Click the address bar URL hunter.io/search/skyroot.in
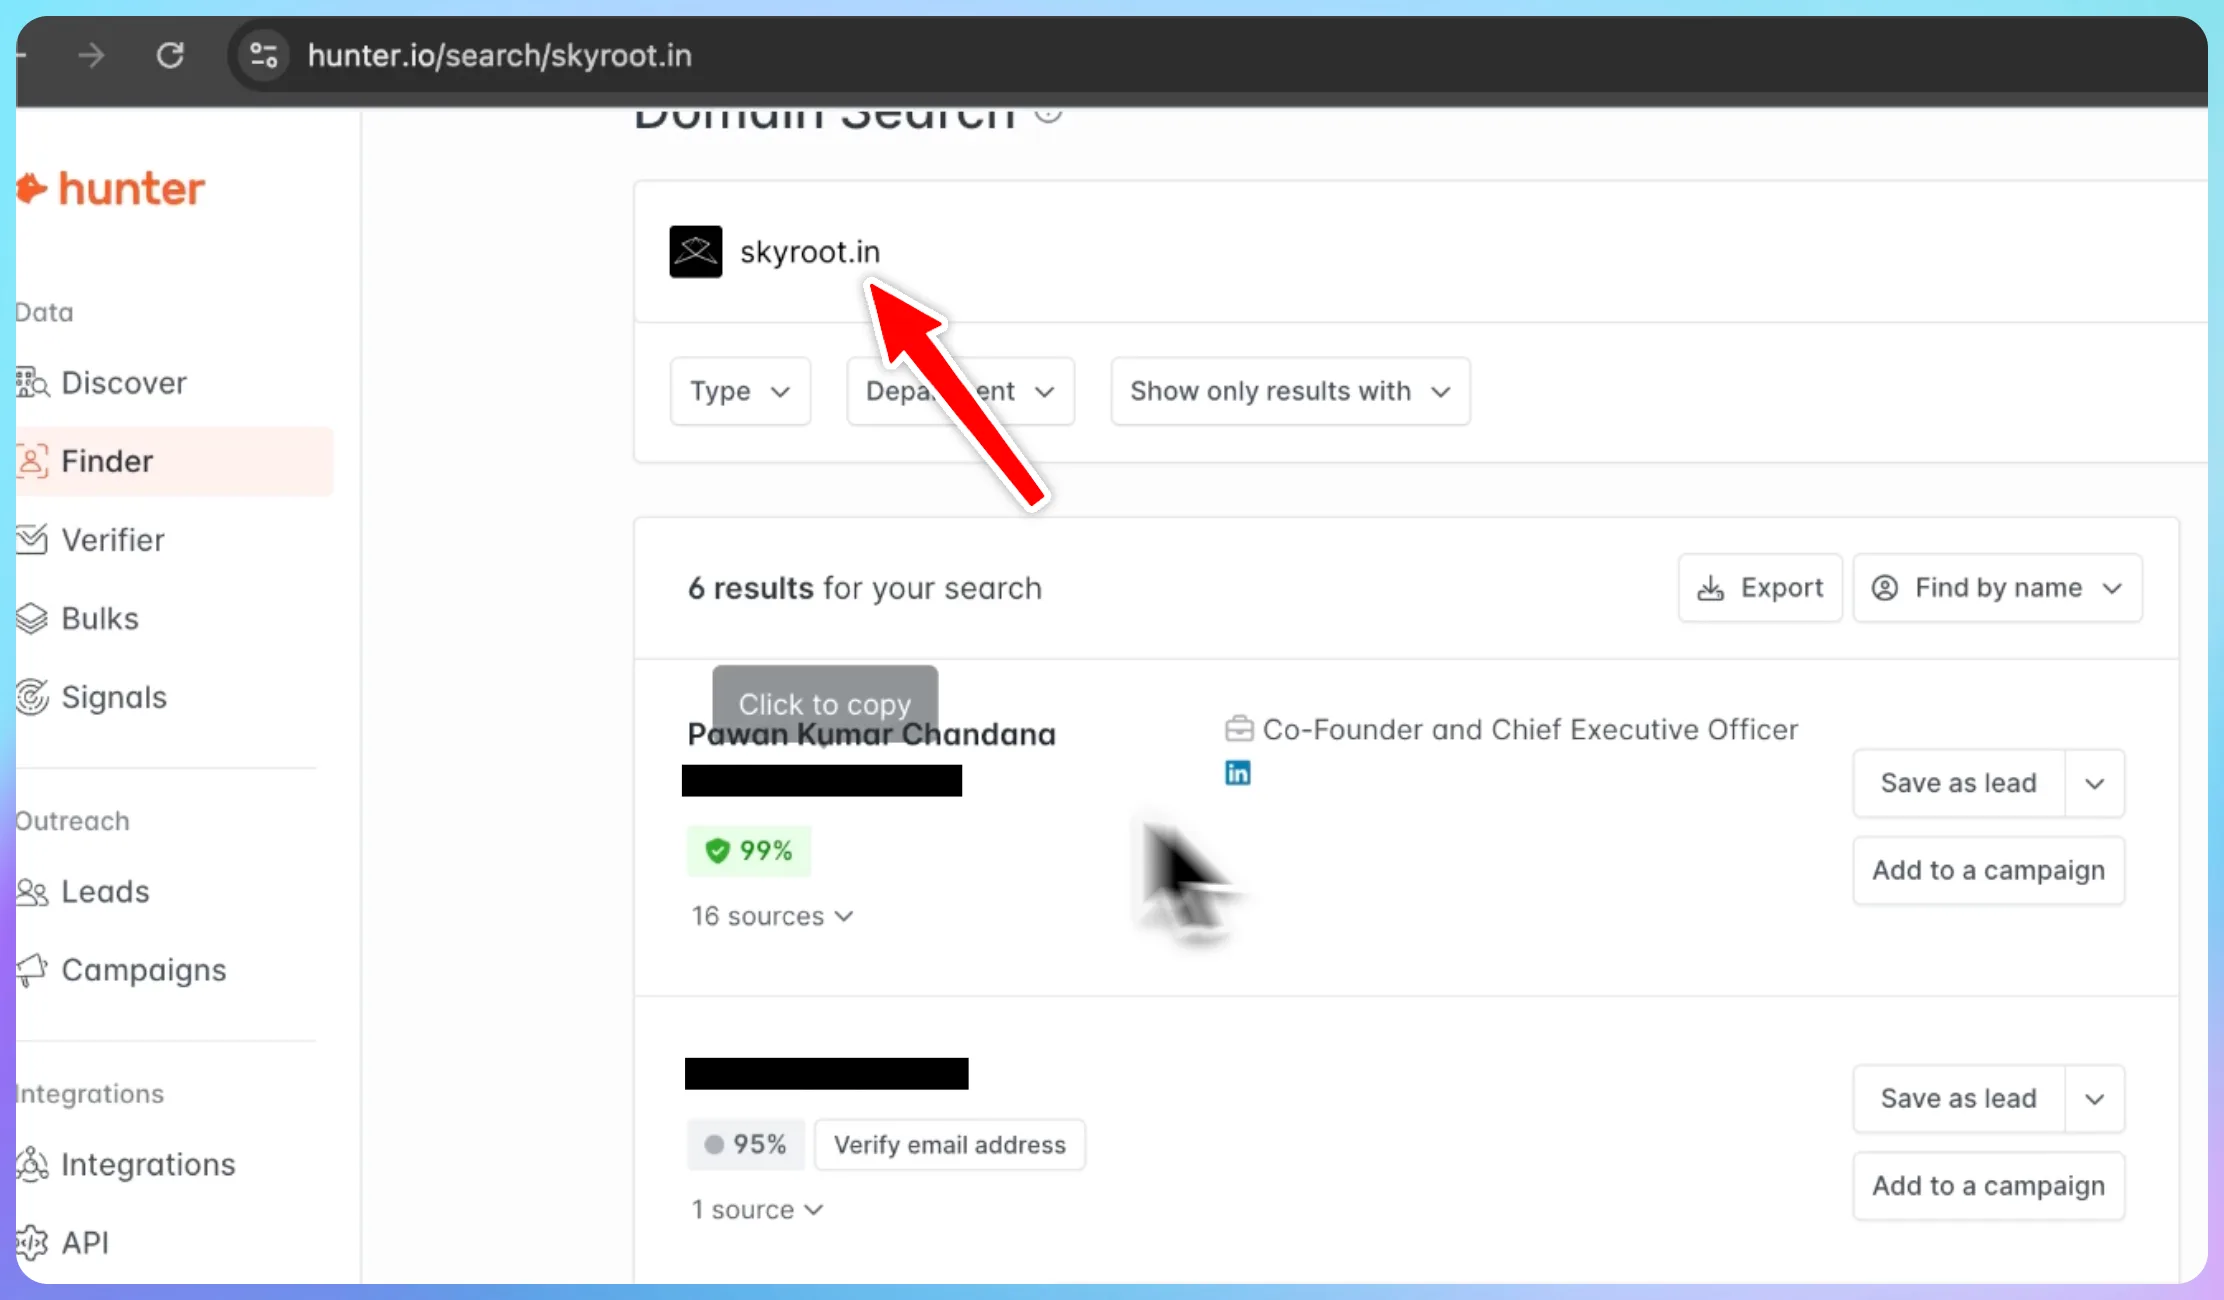 [x=499, y=55]
